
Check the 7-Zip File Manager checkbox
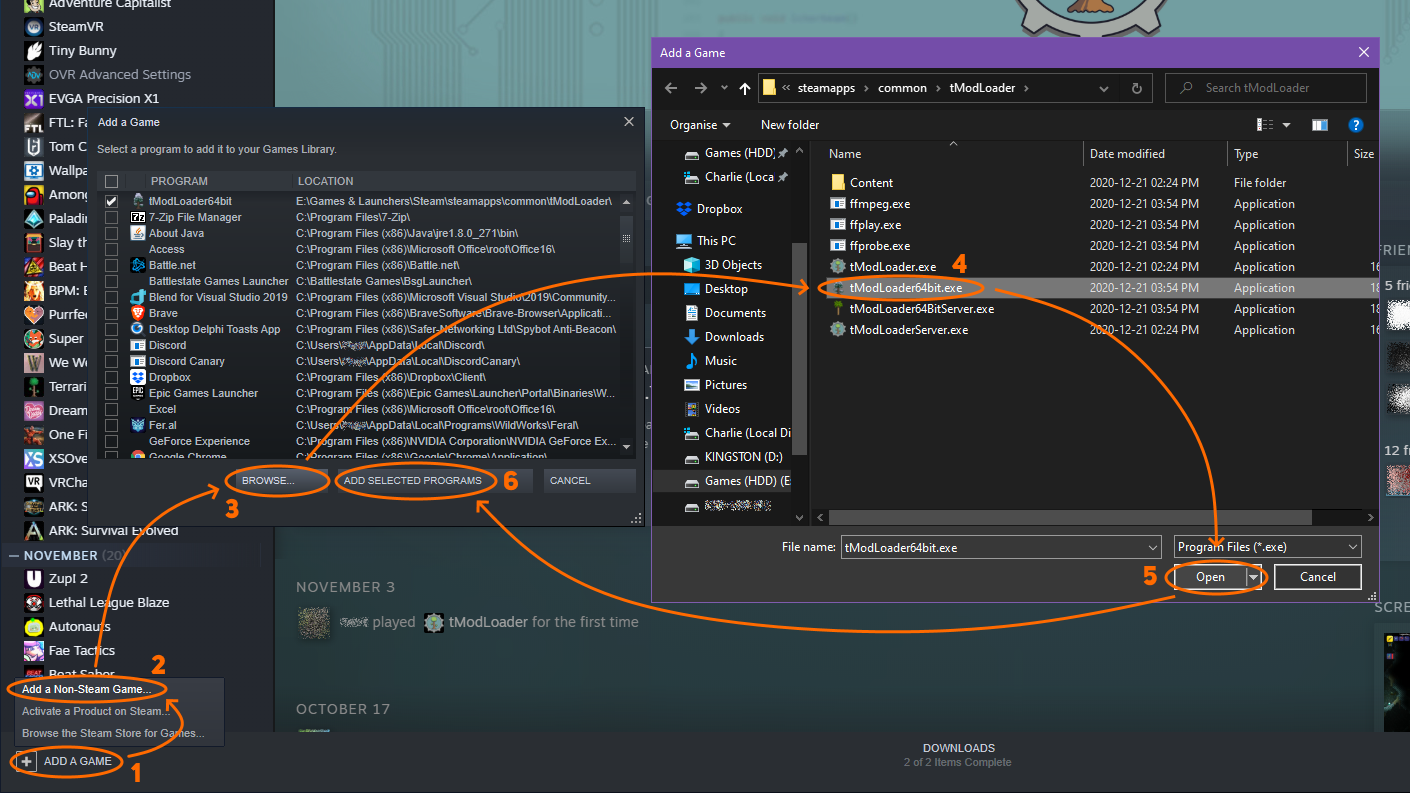(x=112, y=217)
